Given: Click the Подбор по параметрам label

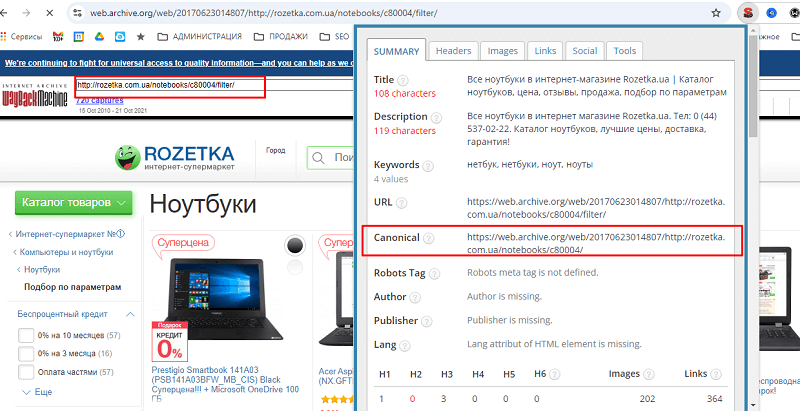Looking at the screenshot, I should 72,287.
